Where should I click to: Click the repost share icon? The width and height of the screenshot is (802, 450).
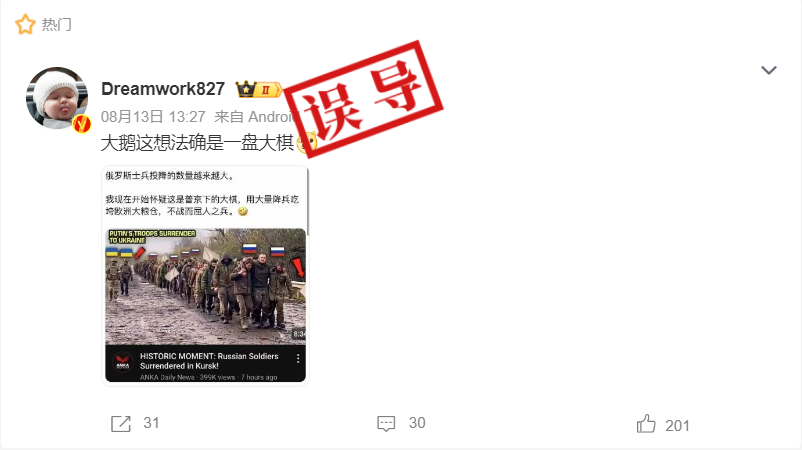[121, 424]
